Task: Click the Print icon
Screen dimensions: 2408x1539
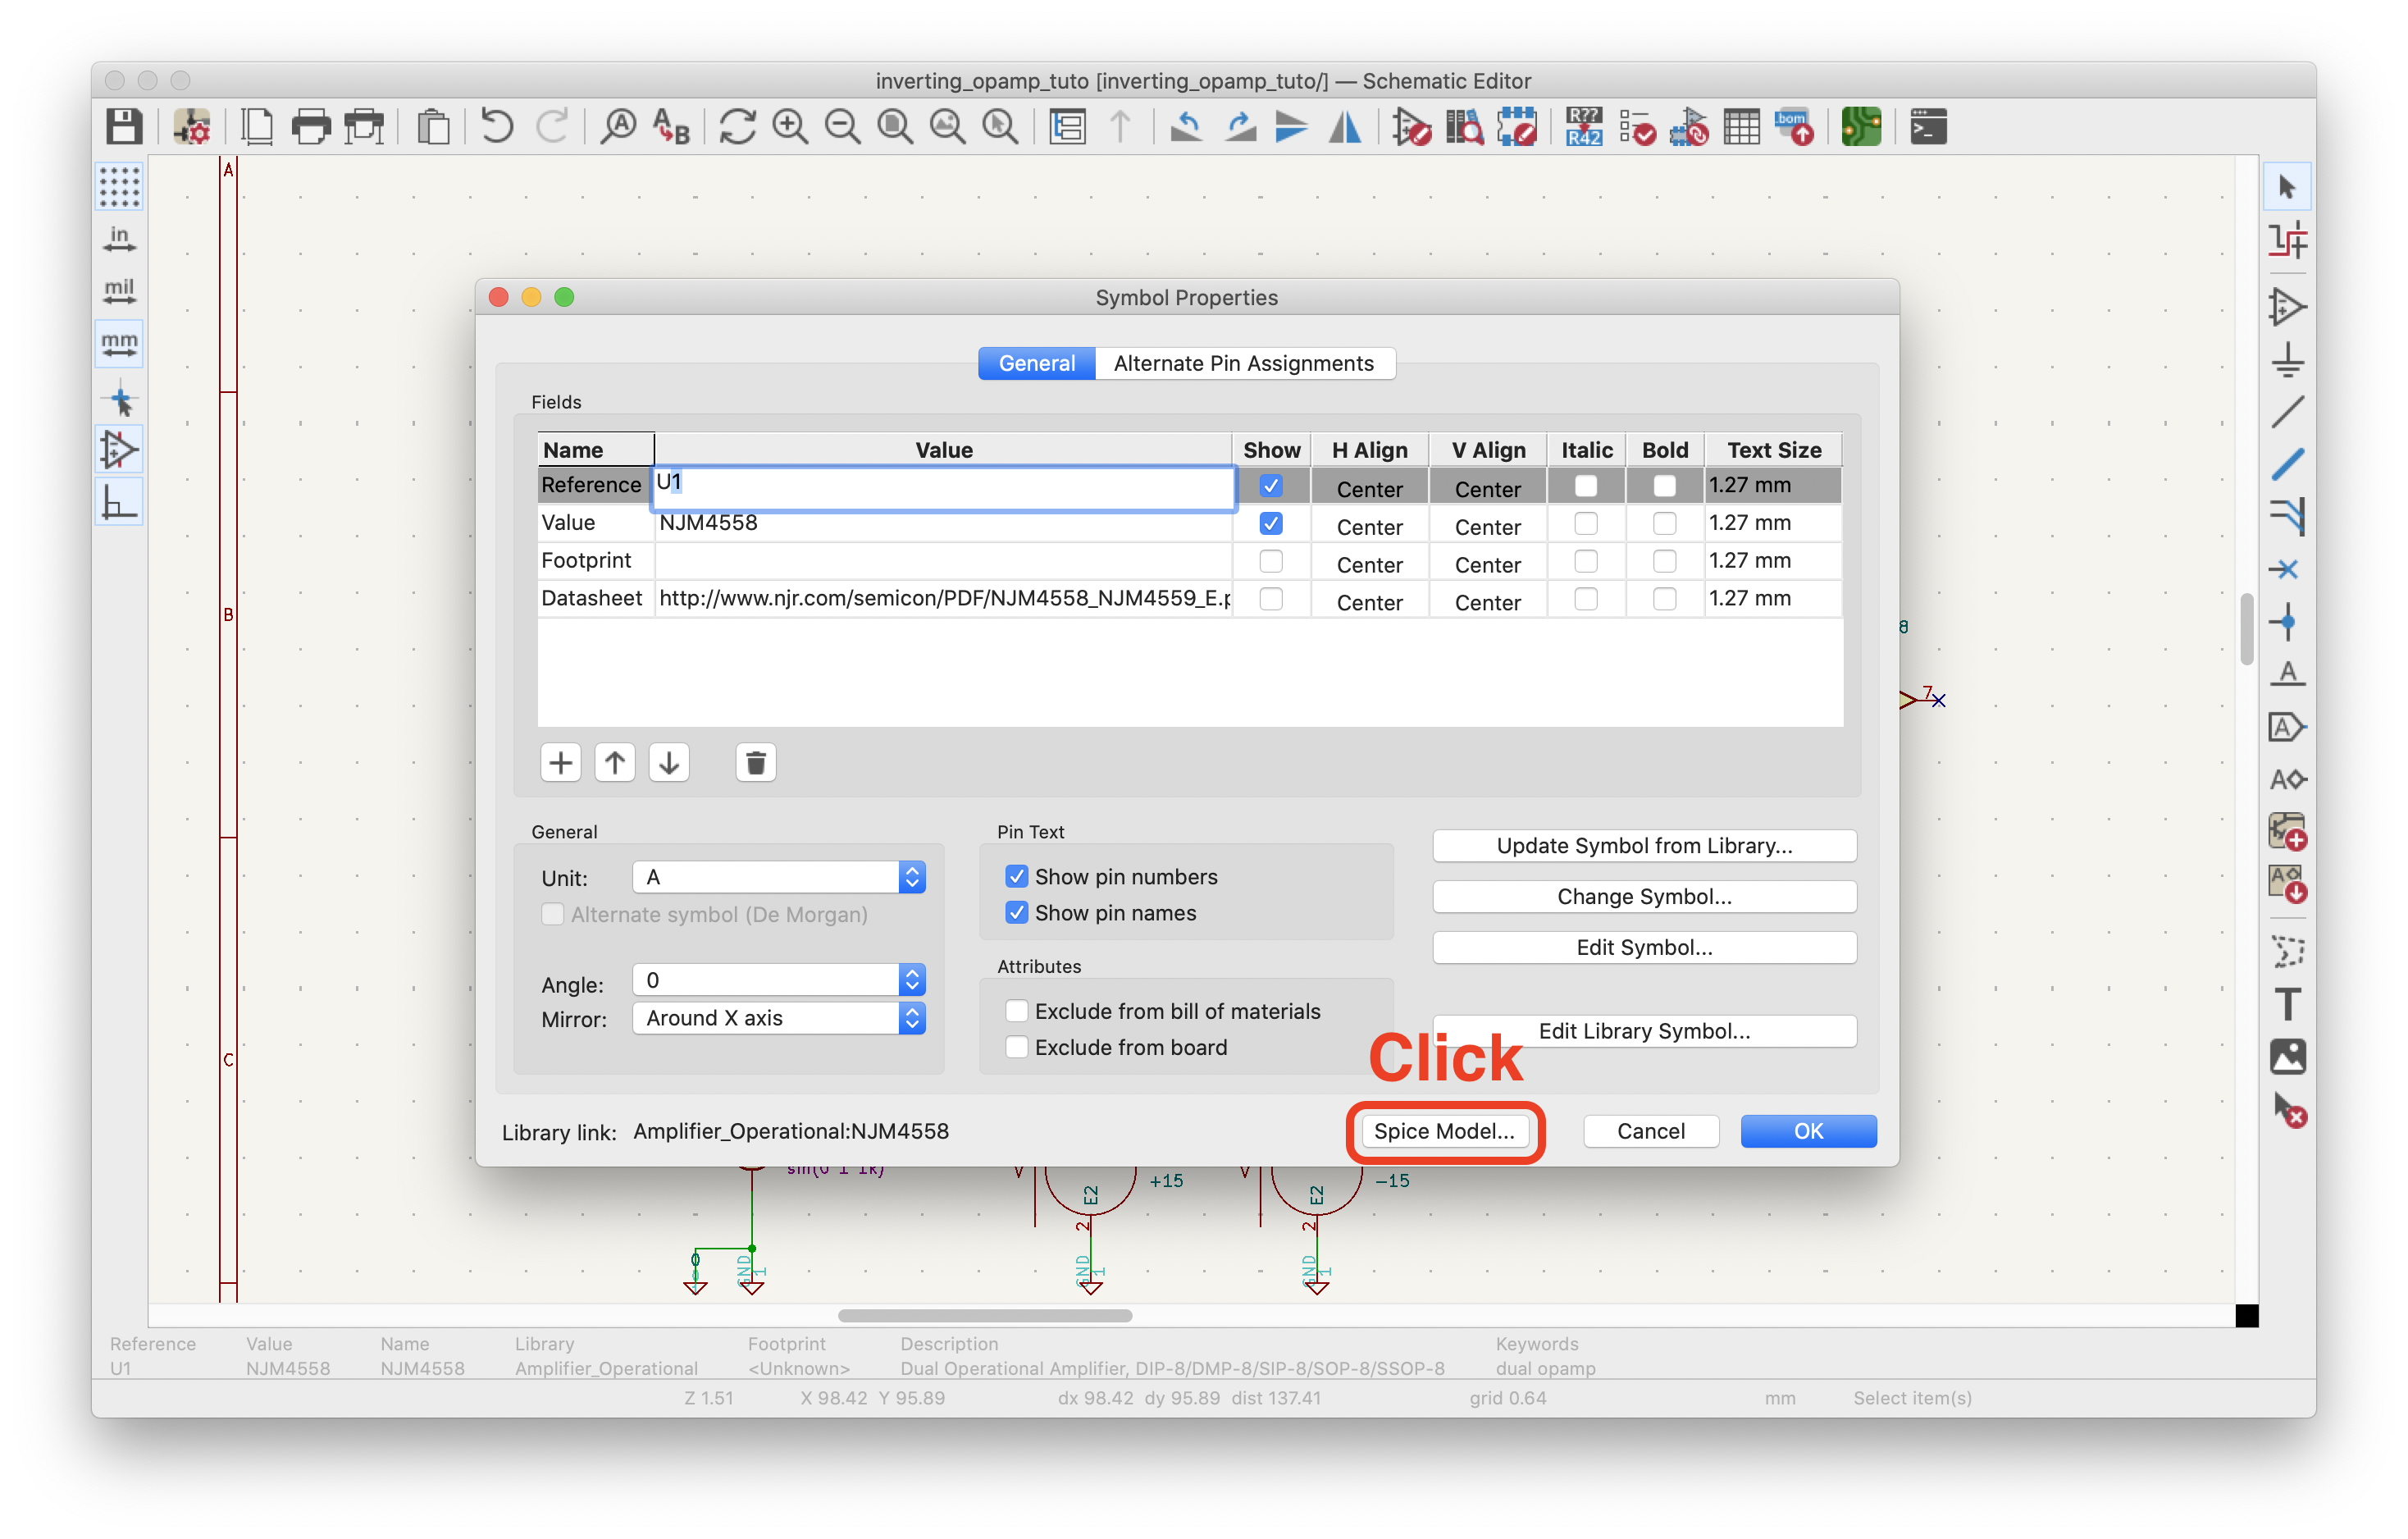Action: click(311, 128)
